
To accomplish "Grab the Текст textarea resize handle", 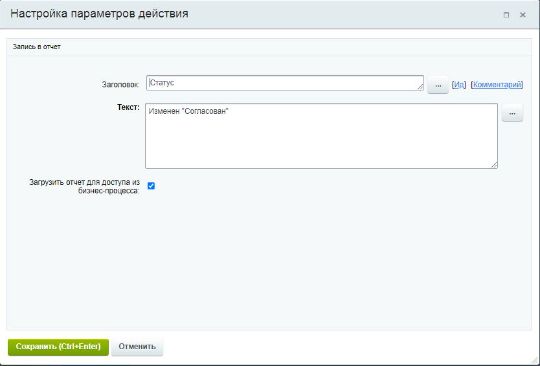I will (494, 165).
